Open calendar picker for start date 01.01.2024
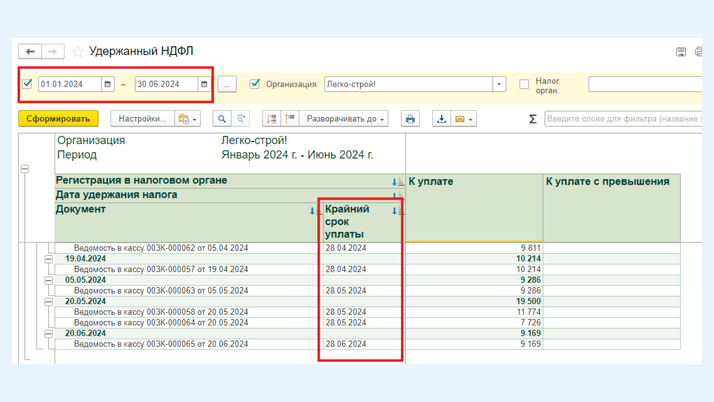 (x=108, y=84)
